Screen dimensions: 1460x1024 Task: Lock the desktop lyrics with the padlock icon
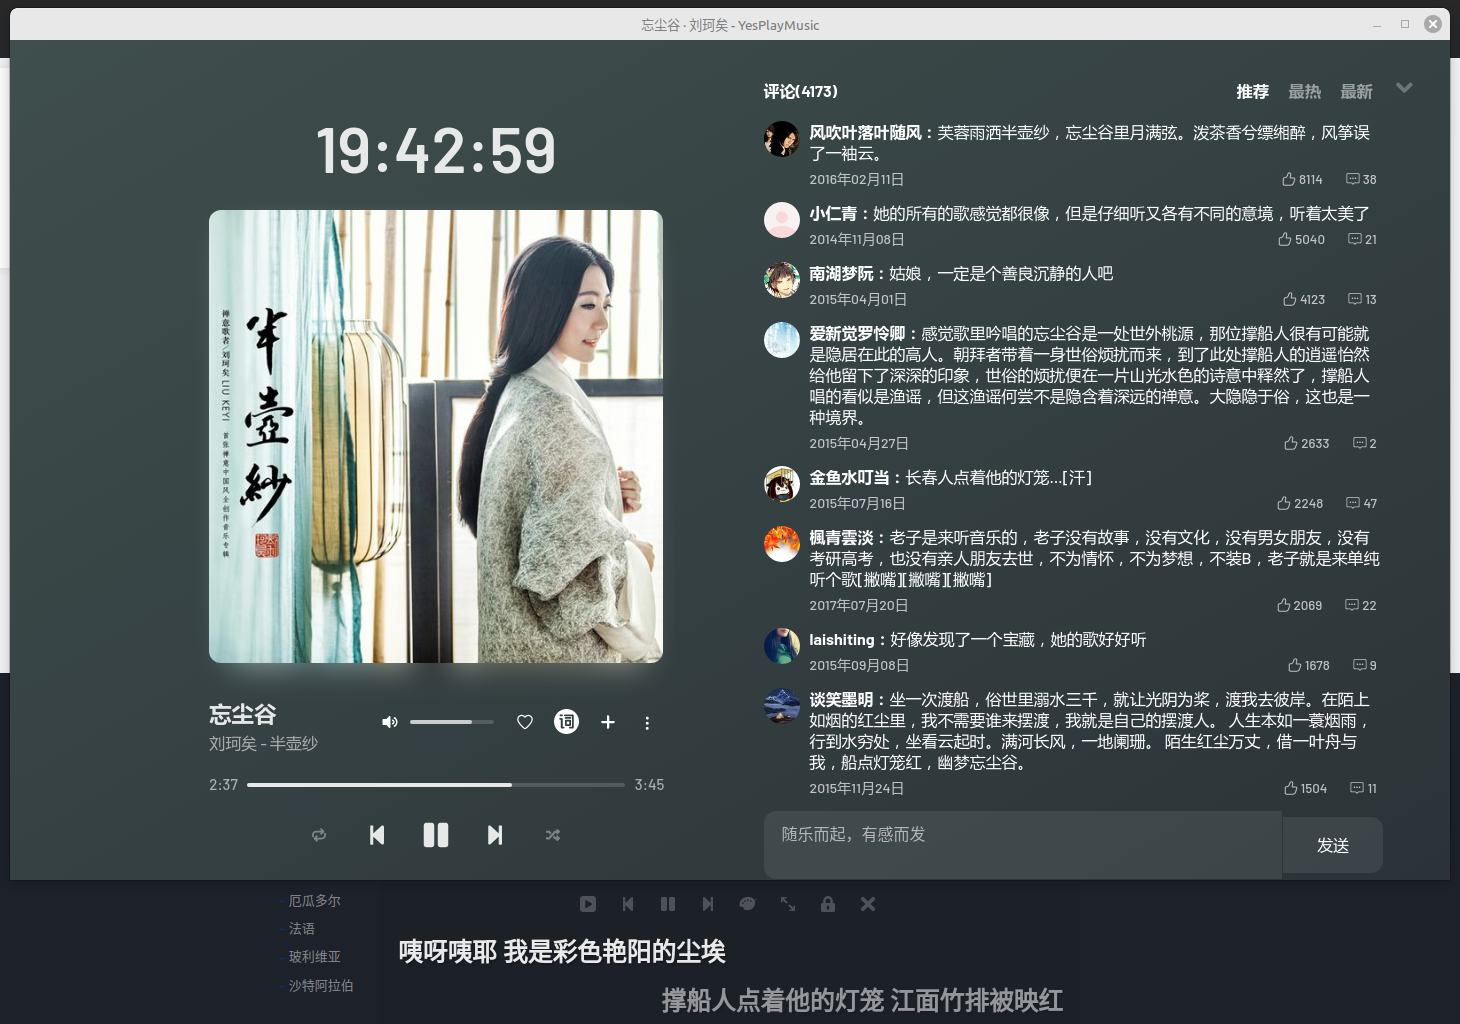coord(828,904)
